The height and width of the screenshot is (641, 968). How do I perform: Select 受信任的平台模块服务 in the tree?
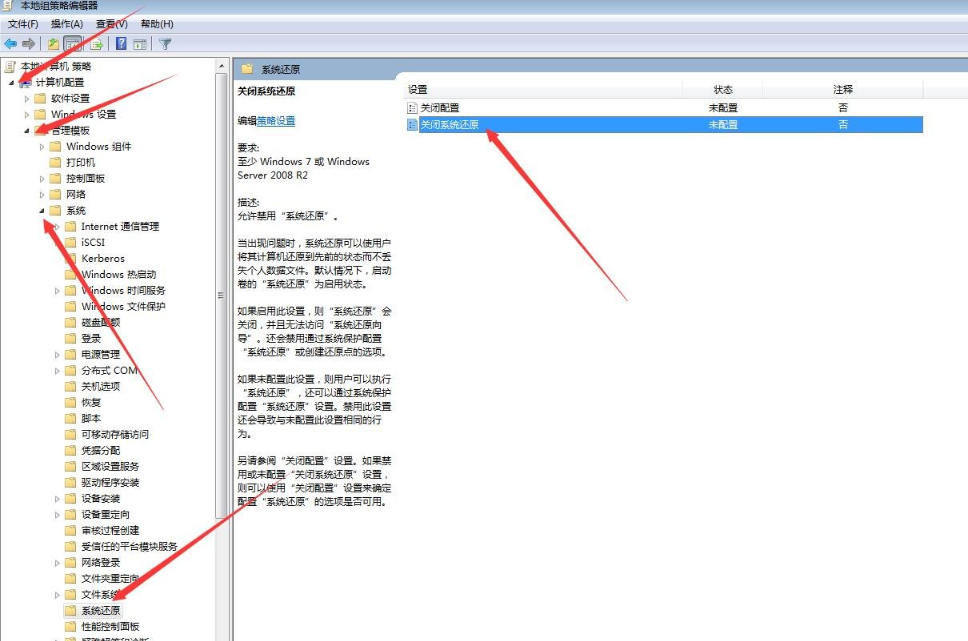click(x=130, y=547)
